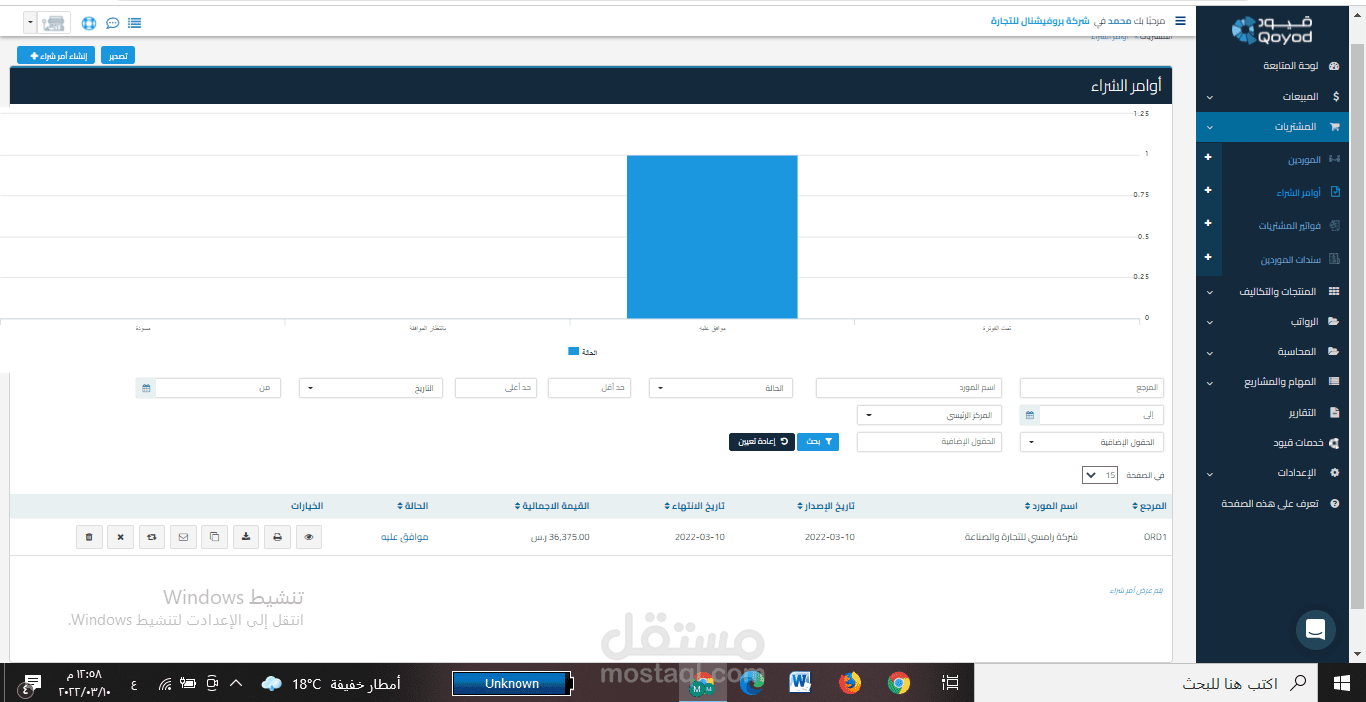The image size is (1366, 702).
Task: Sort by تاريخ الإصدار column header
Action: (826, 506)
